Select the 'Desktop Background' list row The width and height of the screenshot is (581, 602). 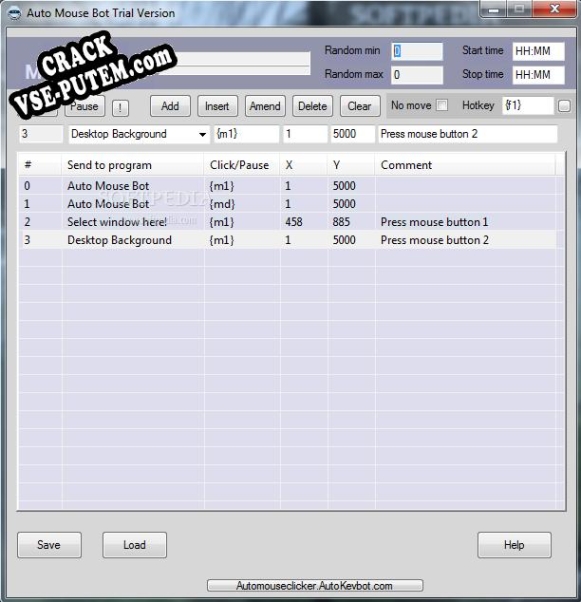pyautogui.click(x=287, y=240)
